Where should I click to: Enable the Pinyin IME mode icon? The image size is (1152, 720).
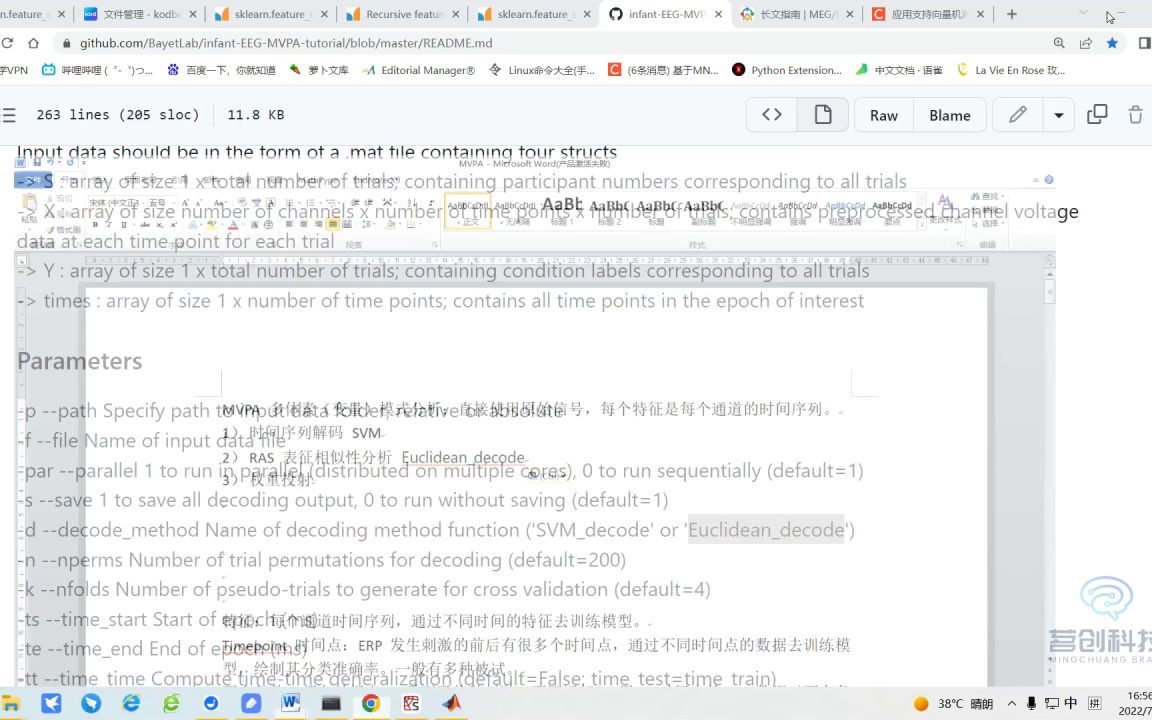1095,704
